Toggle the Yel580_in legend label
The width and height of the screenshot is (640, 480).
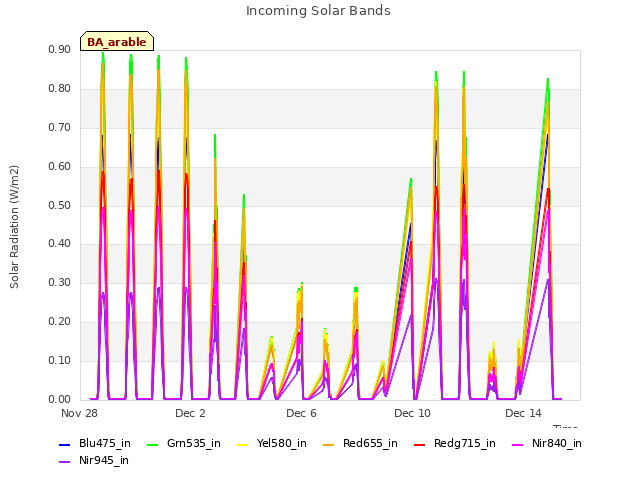click(x=282, y=443)
